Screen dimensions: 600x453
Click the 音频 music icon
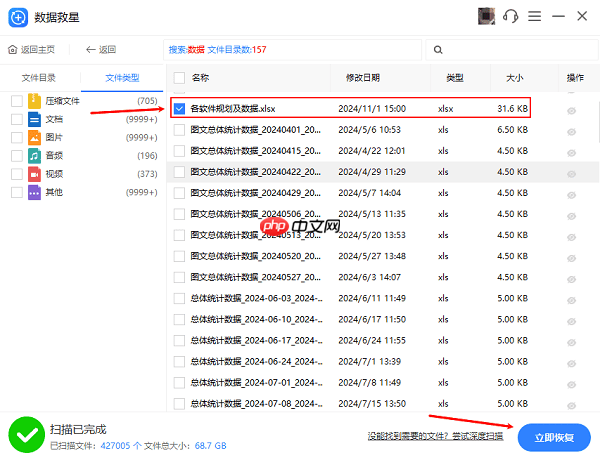coord(34,156)
